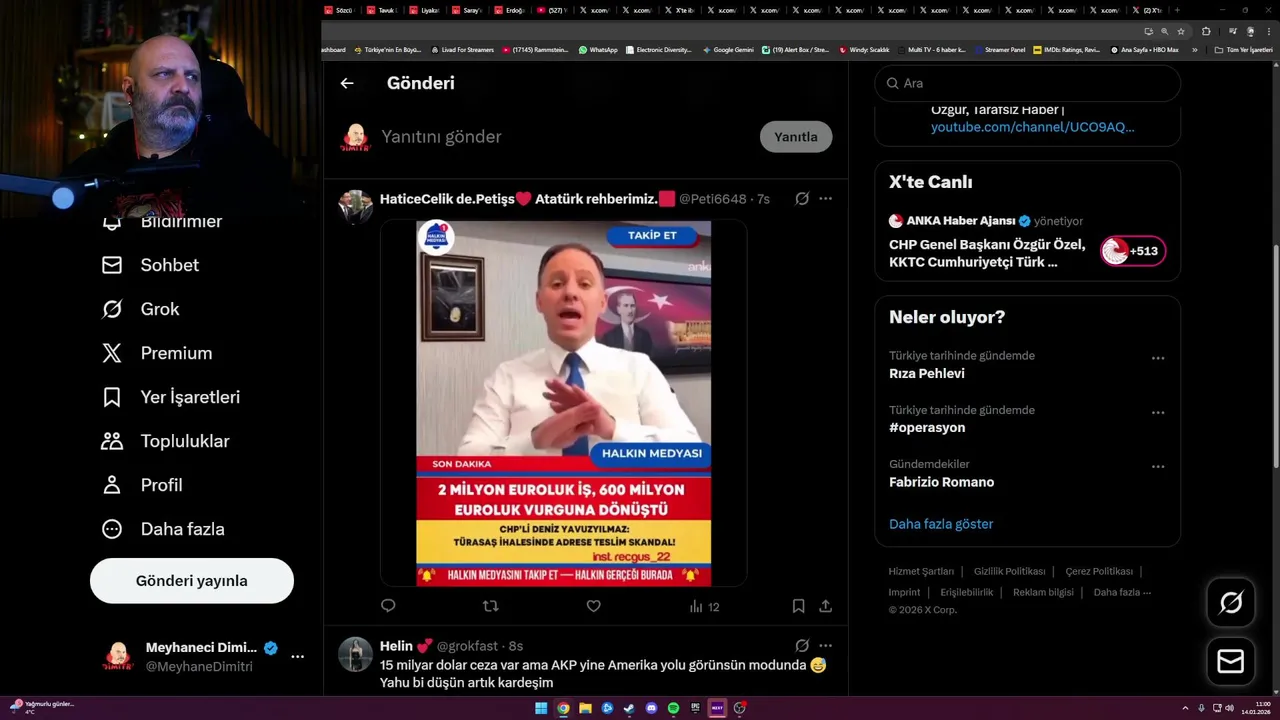This screenshot has height=720, width=1280.
Task: Open Steam from taskbar
Action: point(629,708)
